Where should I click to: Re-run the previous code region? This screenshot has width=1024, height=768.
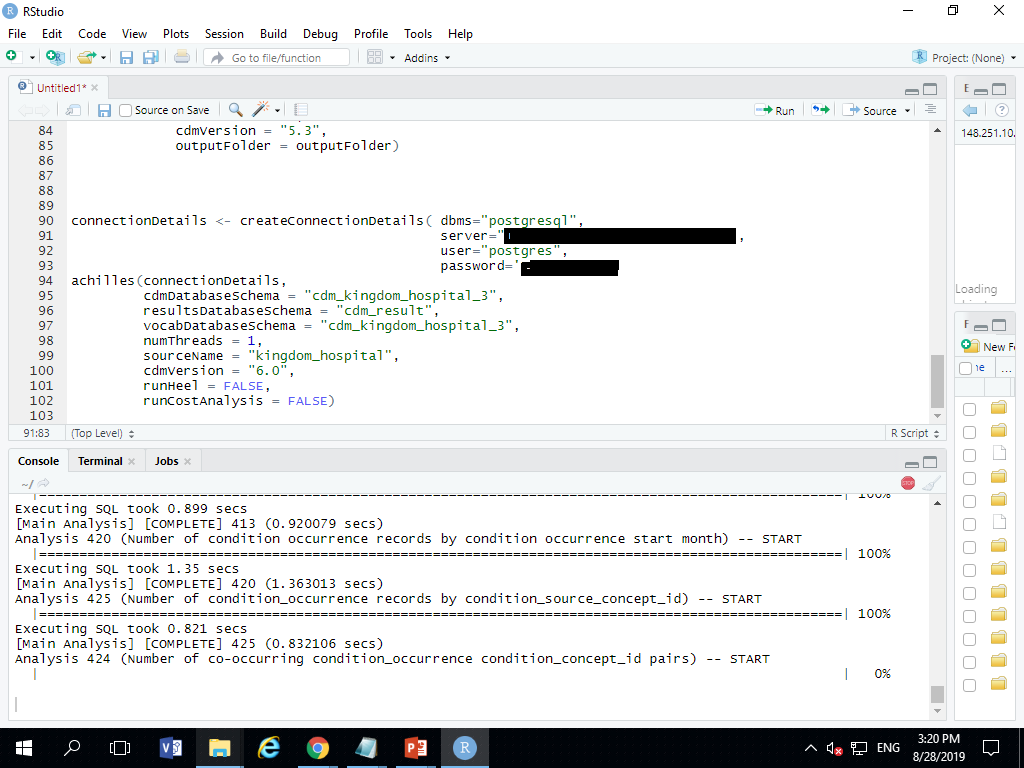click(821, 110)
